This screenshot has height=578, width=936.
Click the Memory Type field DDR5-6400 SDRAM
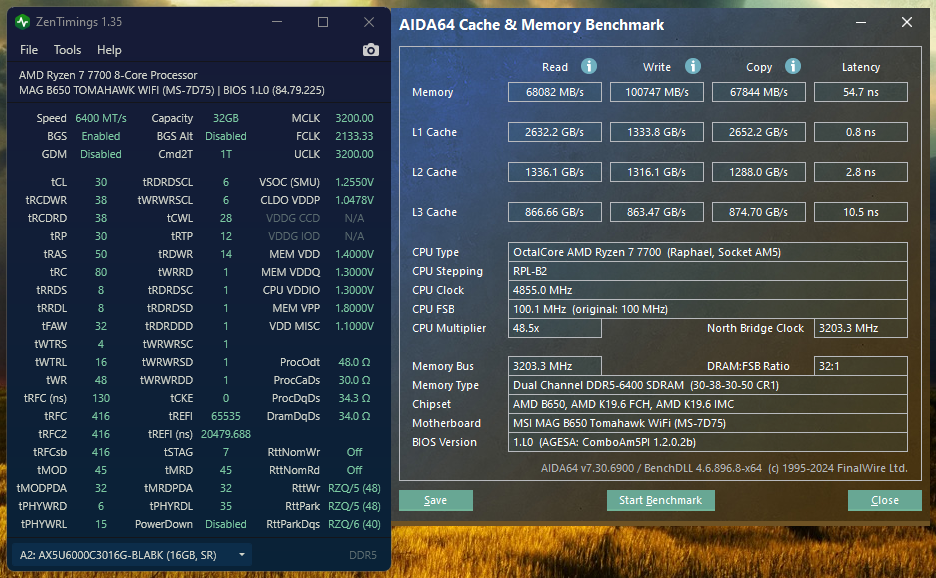[707, 385]
